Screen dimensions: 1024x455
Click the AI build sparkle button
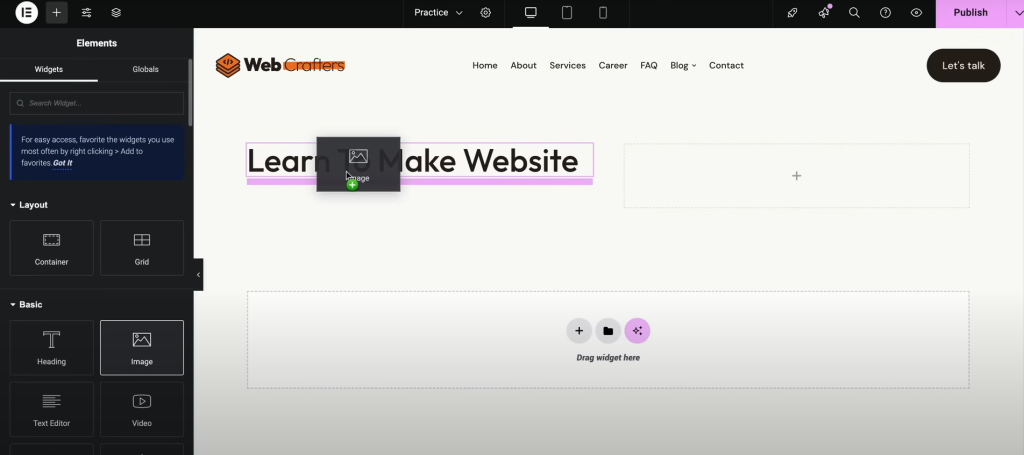coord(637,331)
